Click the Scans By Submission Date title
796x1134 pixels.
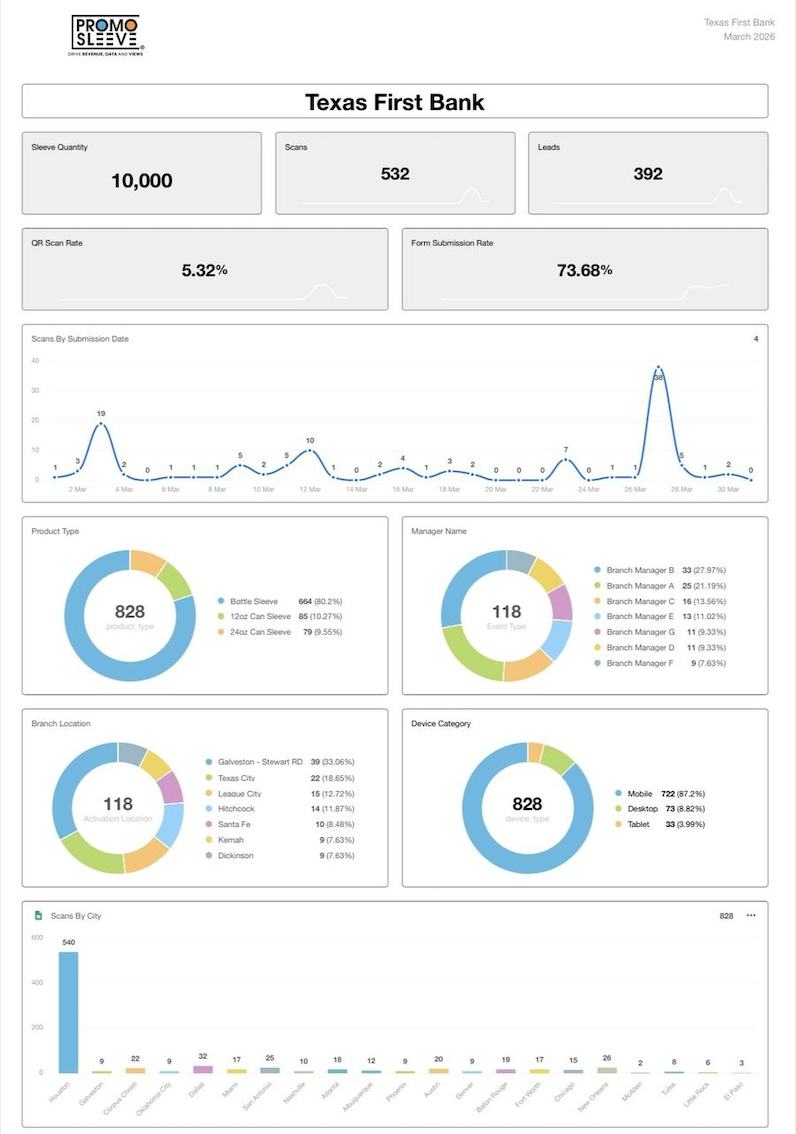coord(80,338)
